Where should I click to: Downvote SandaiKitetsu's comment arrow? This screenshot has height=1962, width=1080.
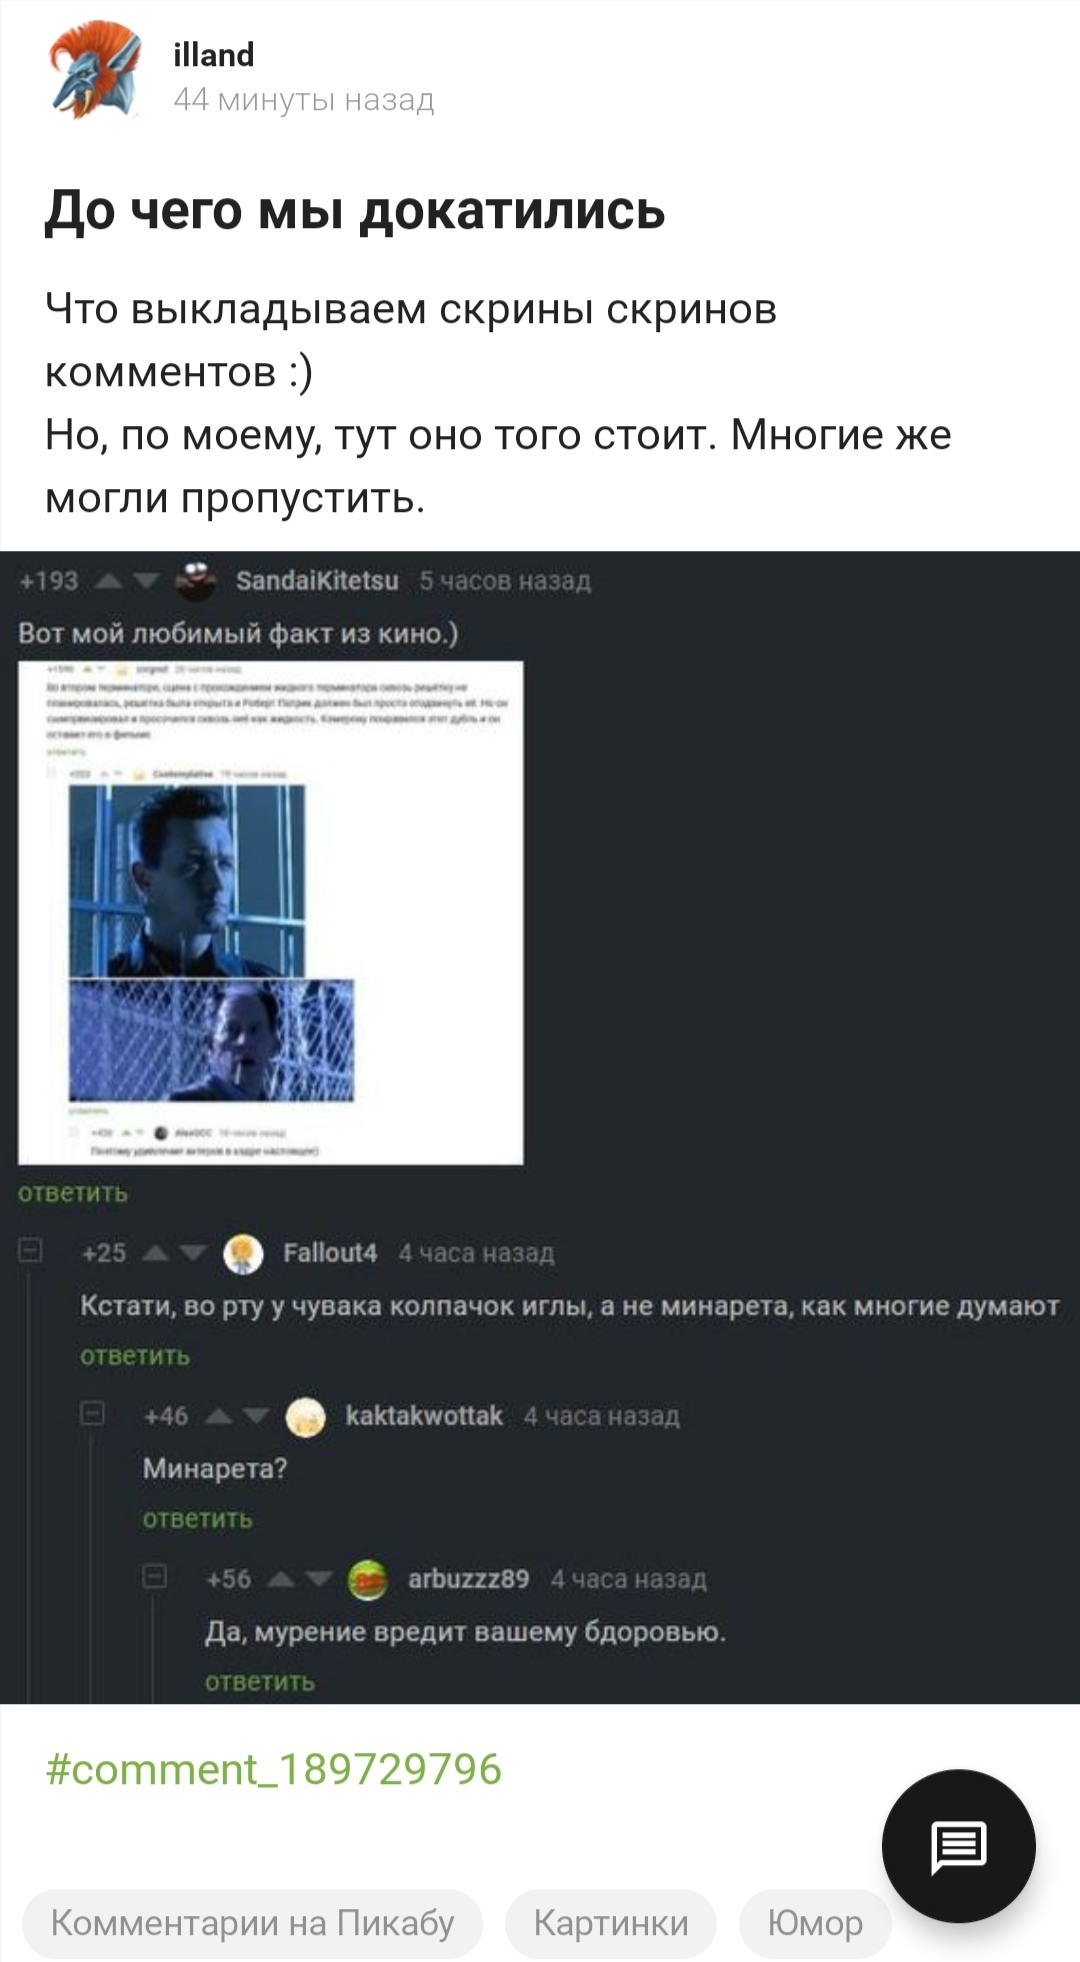146,581
